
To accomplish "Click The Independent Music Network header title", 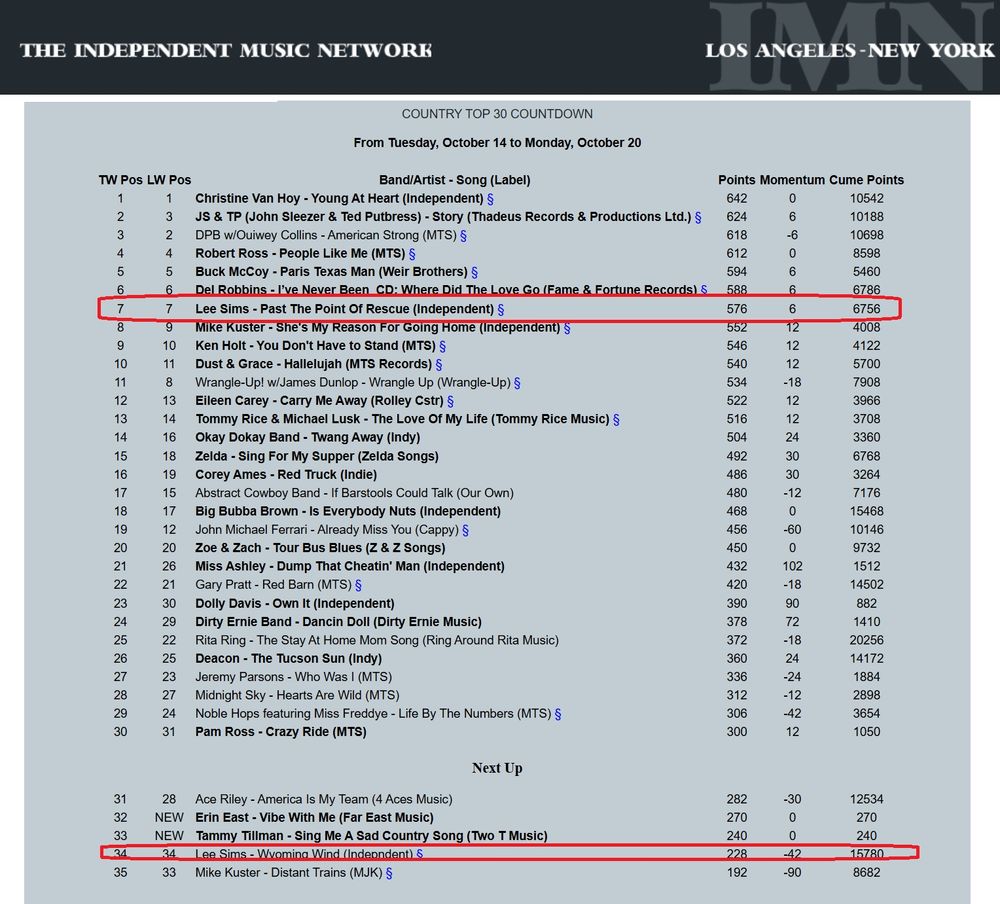I will [226, 50].
